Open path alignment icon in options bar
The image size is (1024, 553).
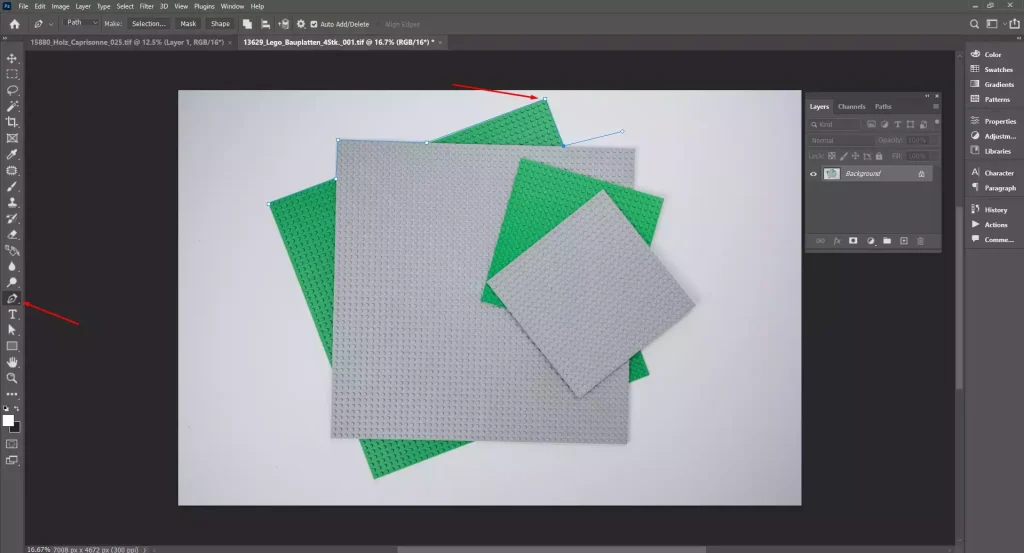pyautogui.click(x=266, y=24)
